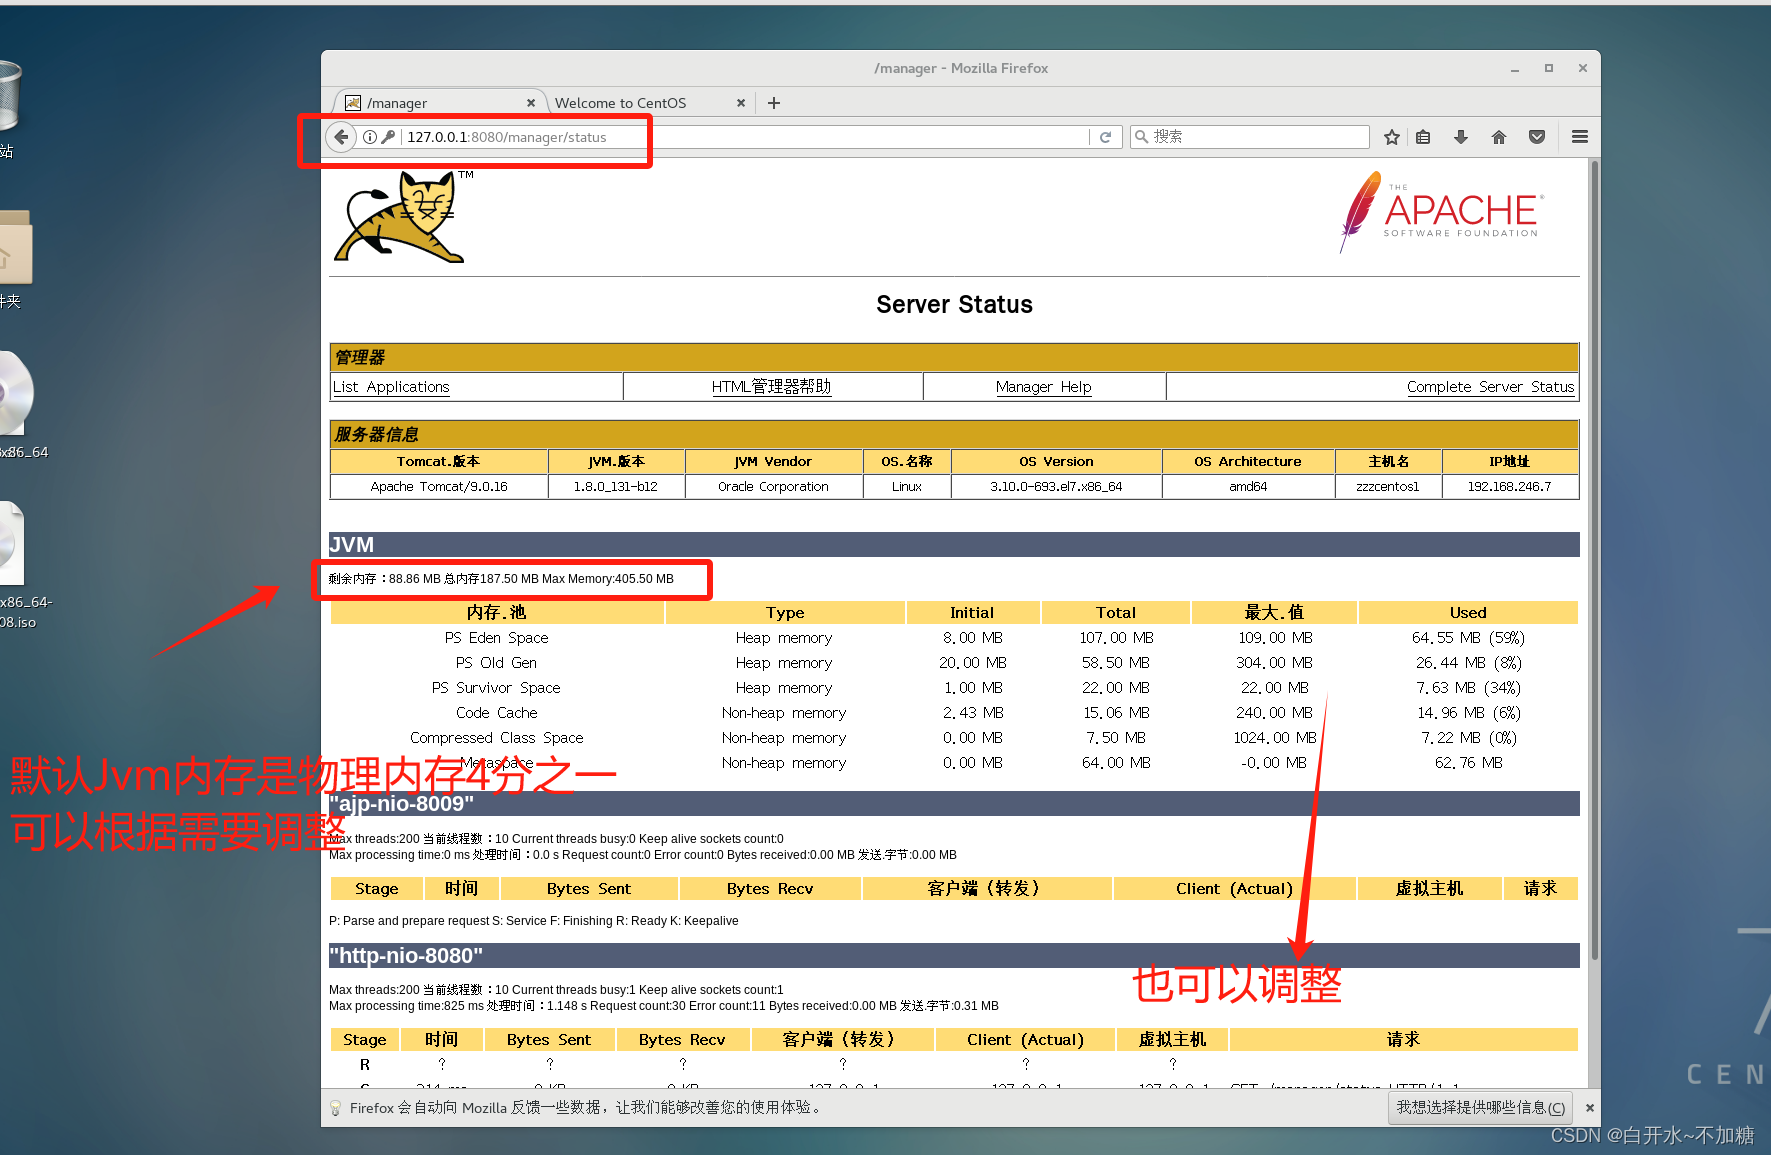Image resolution: width=1771 pixels, height=1155 pixels.
Task: Click the Server Status heading
Action: (954, 305)
